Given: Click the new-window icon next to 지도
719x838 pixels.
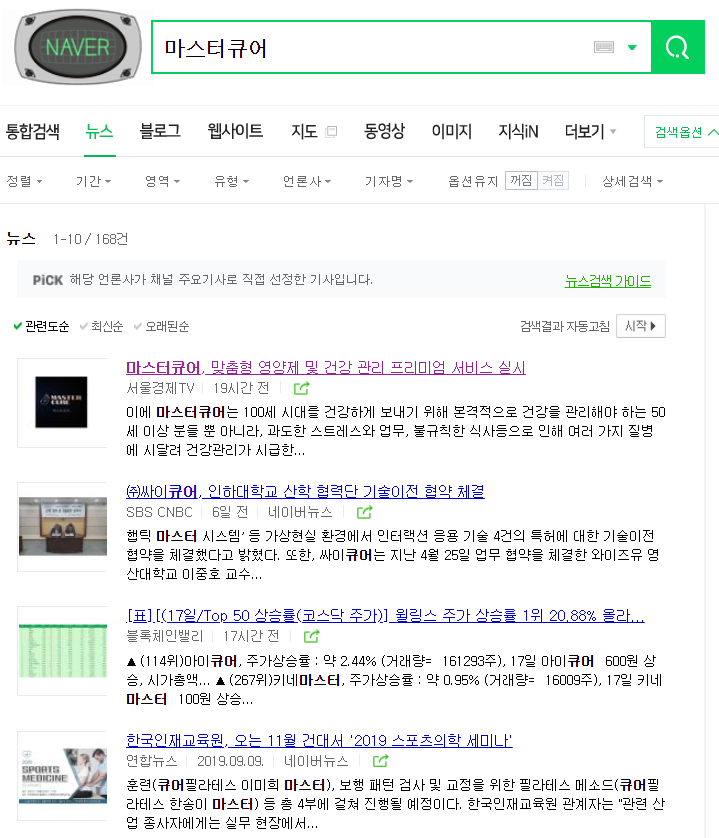Looking at the screenshot, I should 331,131.
